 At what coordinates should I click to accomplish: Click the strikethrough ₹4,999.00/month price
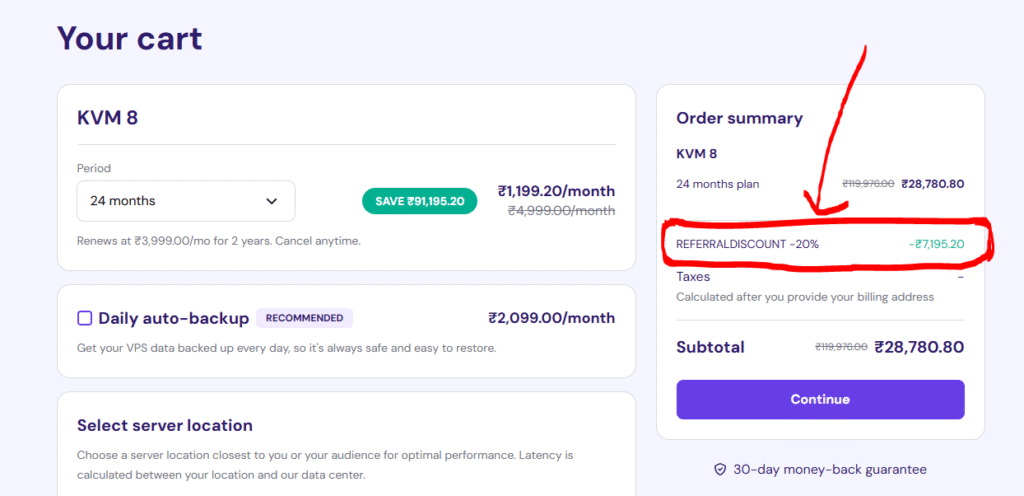[561, 211]
